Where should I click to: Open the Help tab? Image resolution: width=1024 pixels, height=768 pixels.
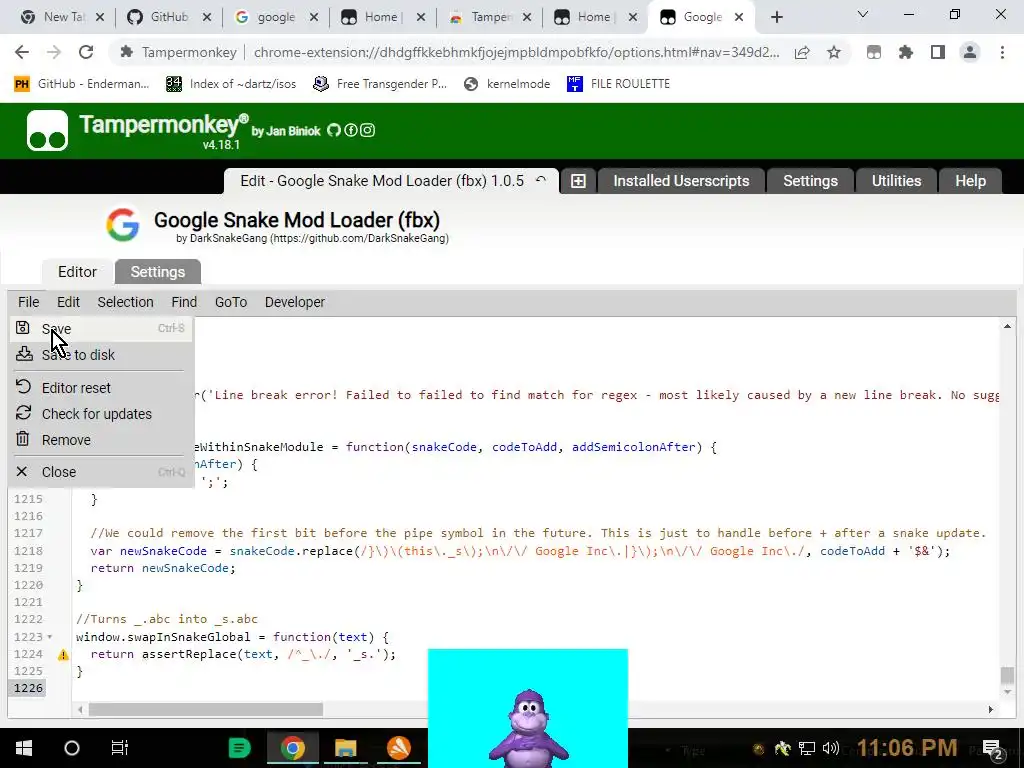pos(970,181)
